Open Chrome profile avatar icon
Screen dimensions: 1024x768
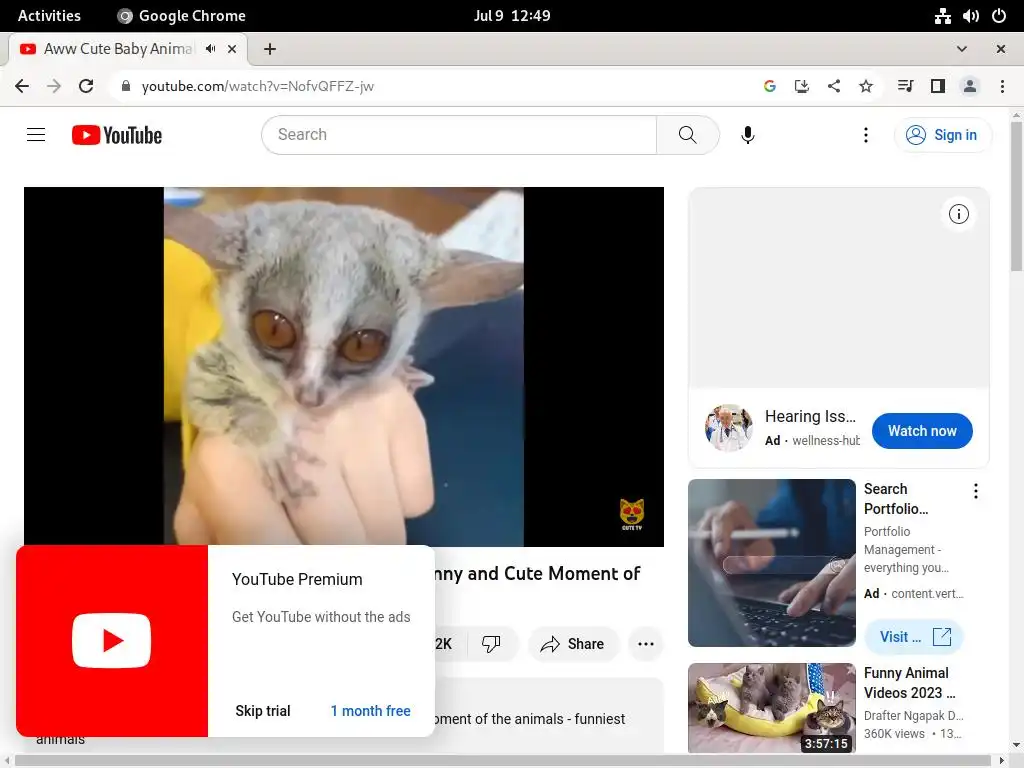tap(970, 86)
